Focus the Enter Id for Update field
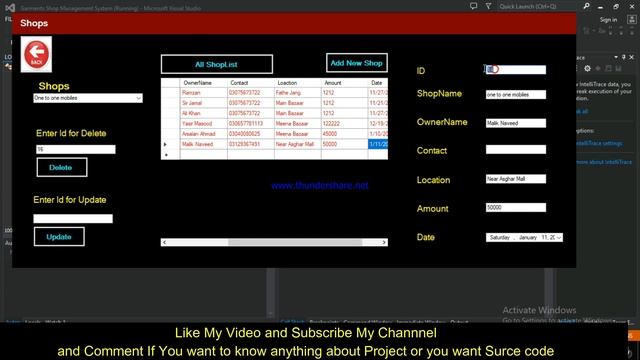Viewport: 640px width, 360px height. (73, 218)
